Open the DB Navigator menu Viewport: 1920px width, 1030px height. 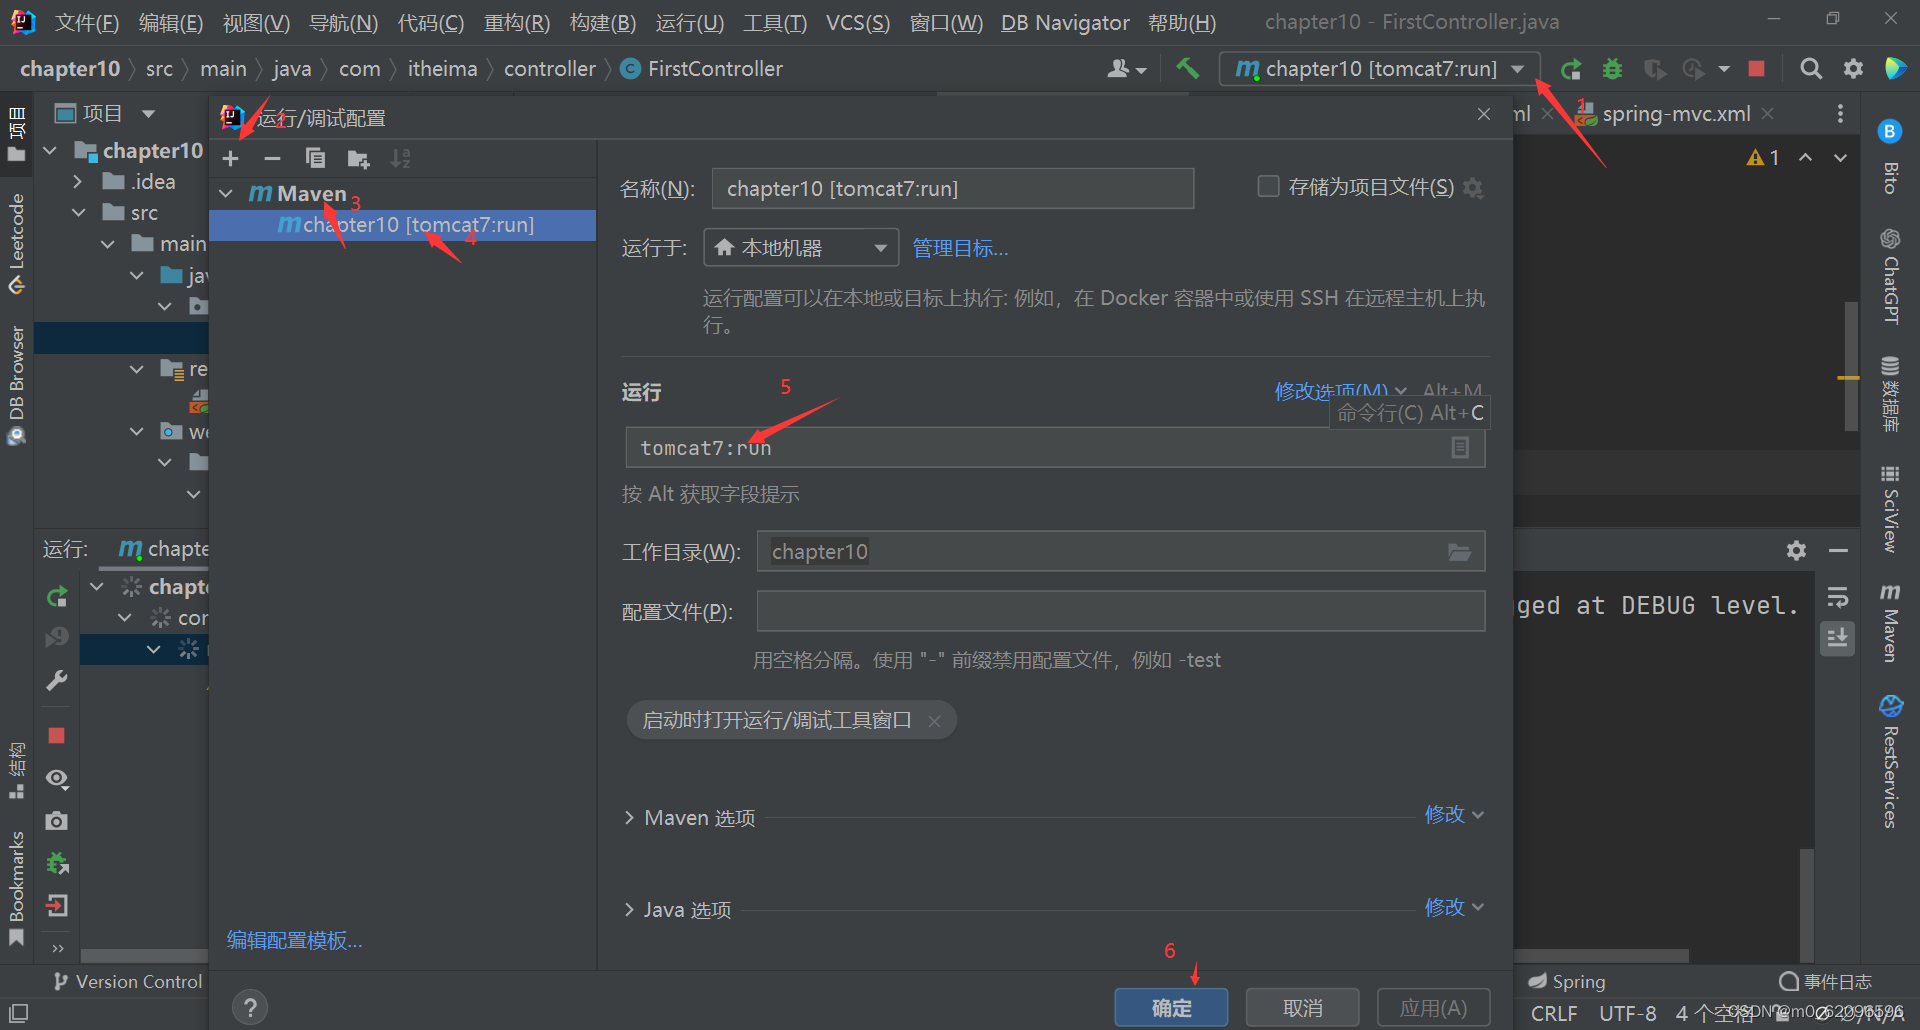pos(1065,22)
